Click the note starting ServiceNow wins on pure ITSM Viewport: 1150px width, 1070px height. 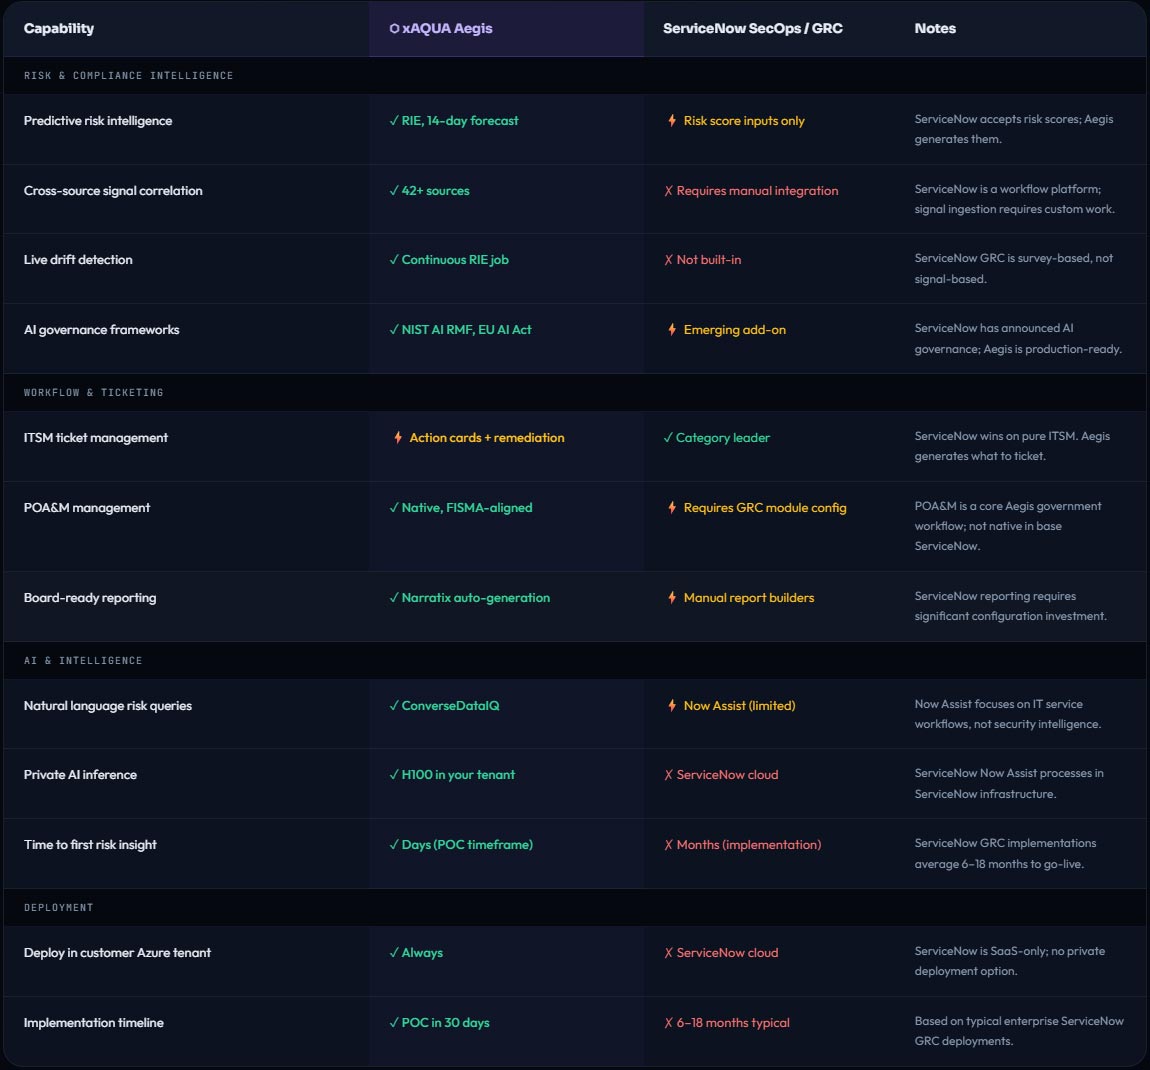click(x=1012, y=446)
